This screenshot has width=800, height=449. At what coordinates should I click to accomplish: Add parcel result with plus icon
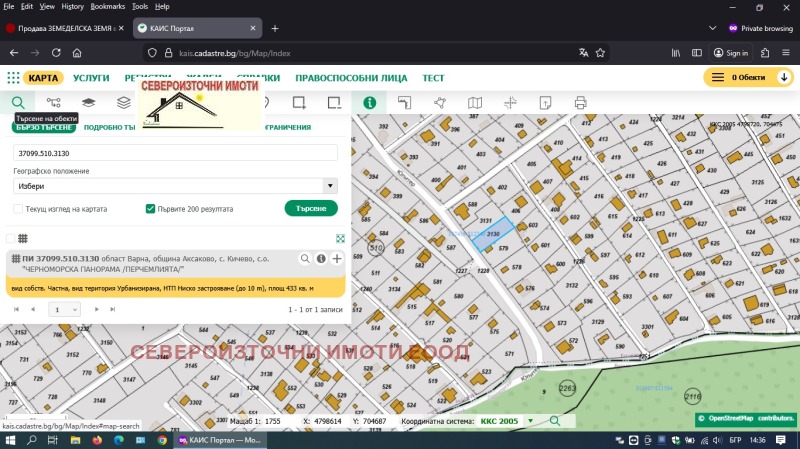(337, 259)
